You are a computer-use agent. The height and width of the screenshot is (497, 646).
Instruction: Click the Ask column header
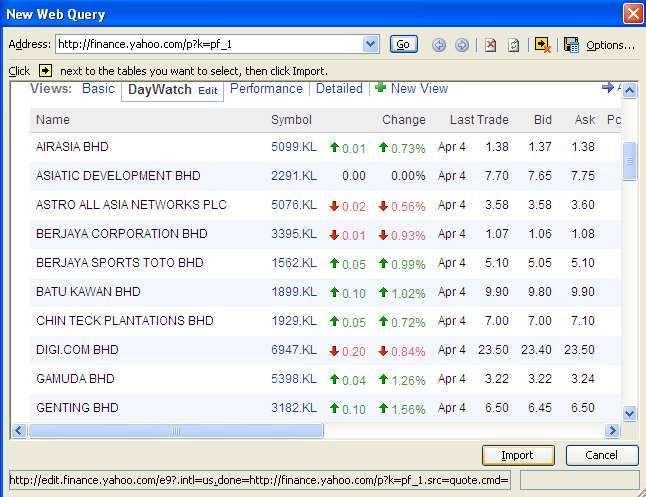(585, 120)
